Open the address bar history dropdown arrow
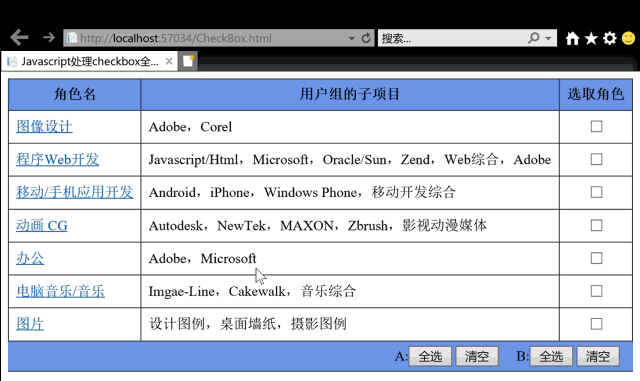Image resolution: width=640 pixels, height=381 pixels. (x=351, y=38)
